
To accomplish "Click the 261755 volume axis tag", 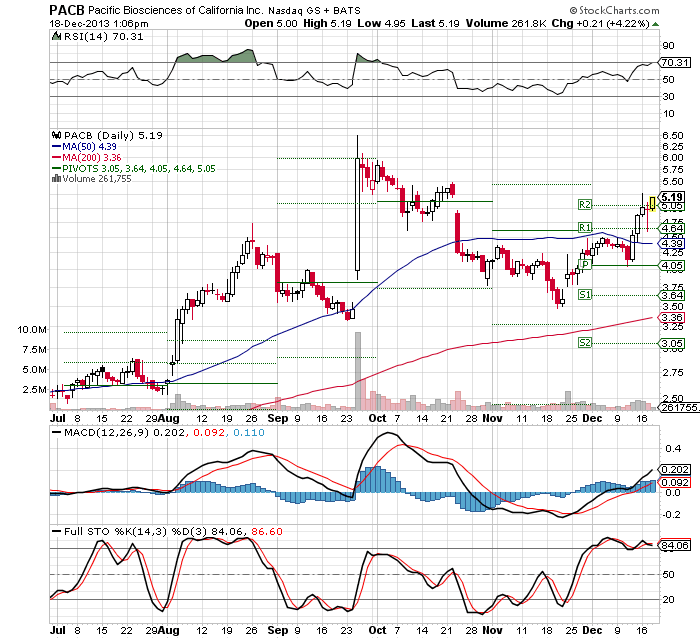I will pyautogui.click(x=677, y=407).
